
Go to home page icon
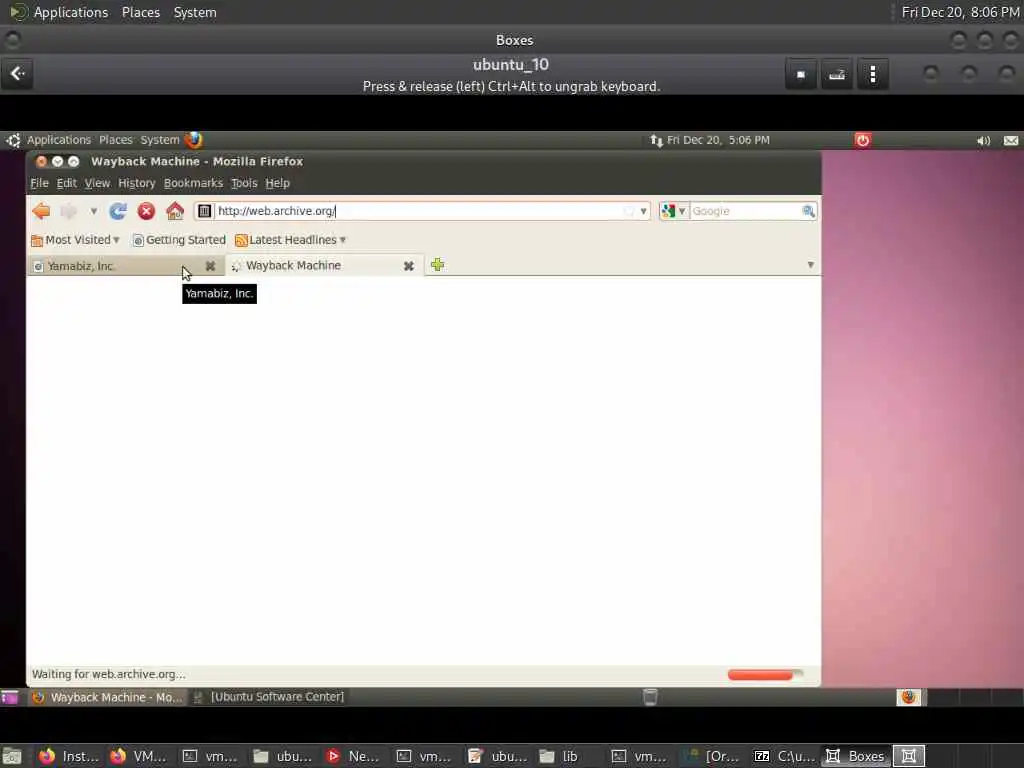[175, 211]
